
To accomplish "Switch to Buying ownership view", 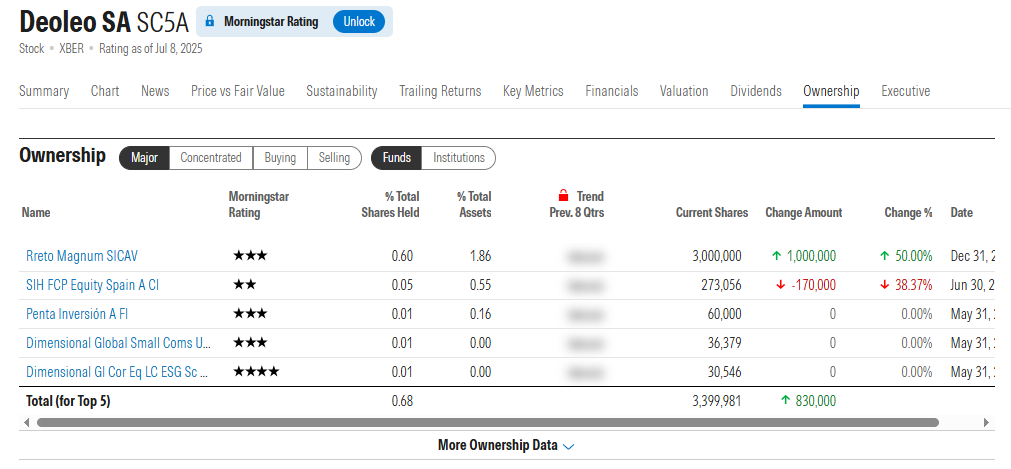I will (280, 157).
